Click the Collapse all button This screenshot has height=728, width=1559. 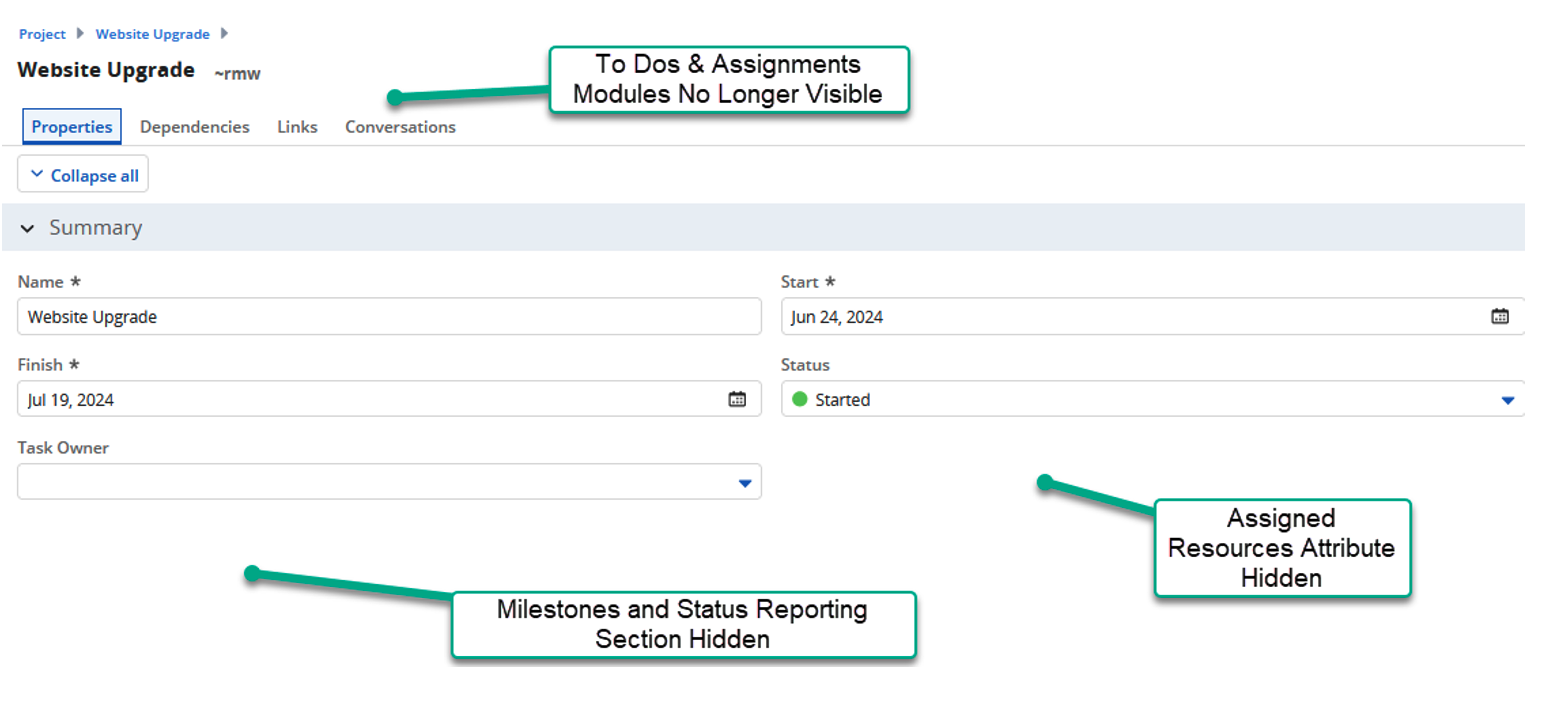pos(83,175)
